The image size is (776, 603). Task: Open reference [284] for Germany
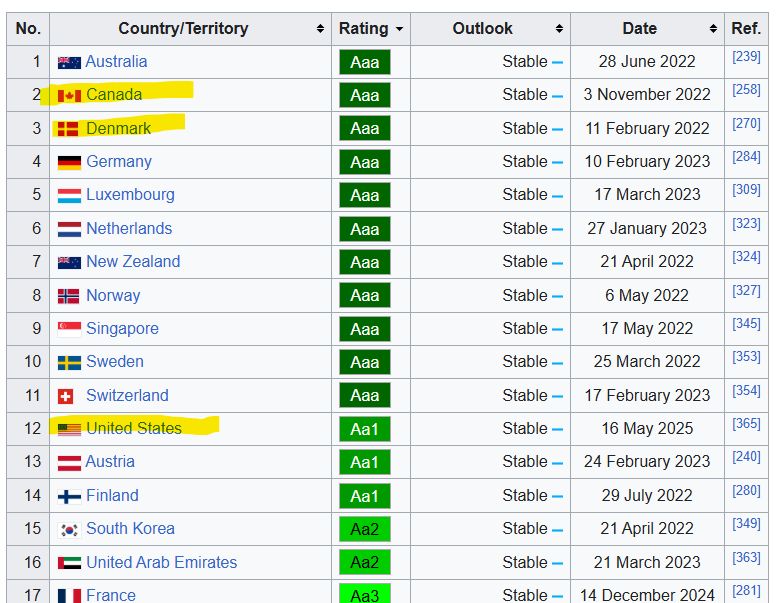click(x=746, y=156)
